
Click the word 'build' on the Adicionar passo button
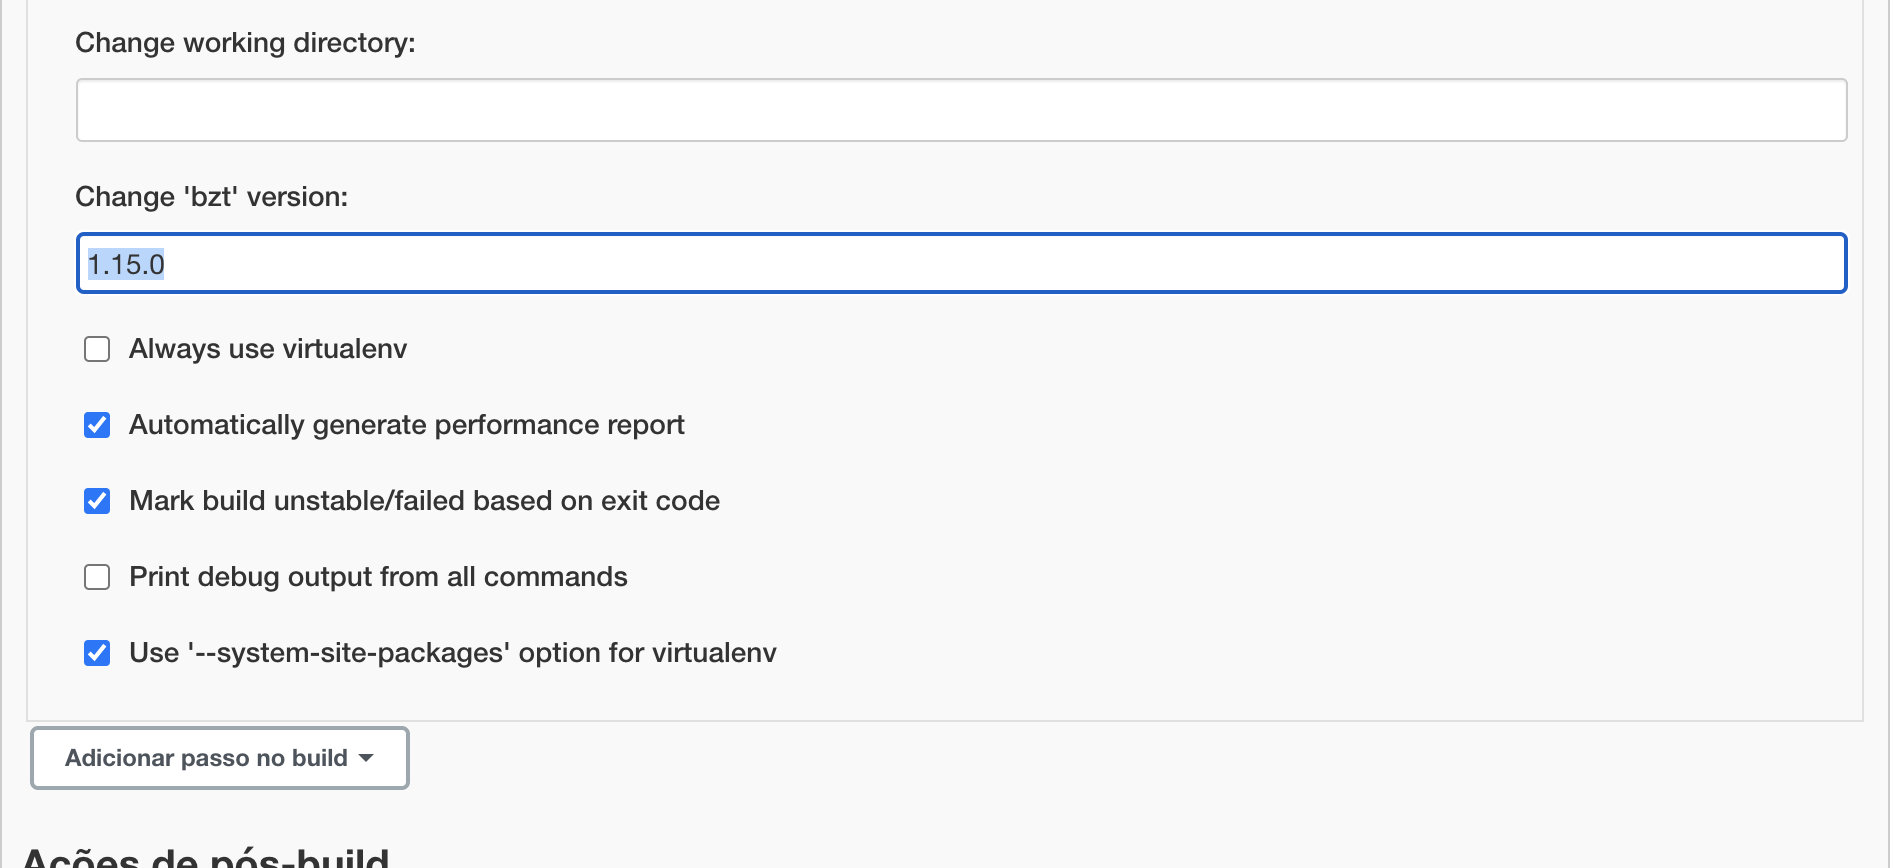(319, 758)
